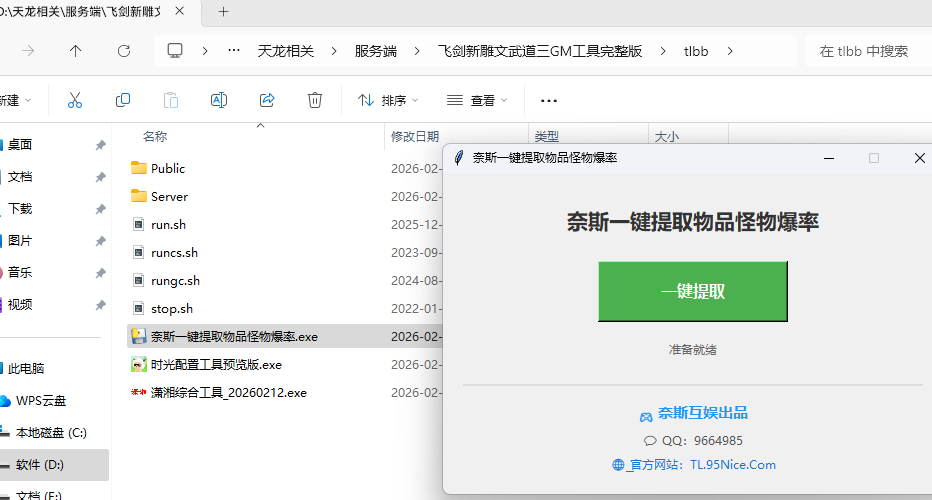The width and height of the screenshot is (932, 500).
Task: Click 飞剑新雕文武道三GM工具完整版 breadcrumb
Action: (x=540, y=51)
